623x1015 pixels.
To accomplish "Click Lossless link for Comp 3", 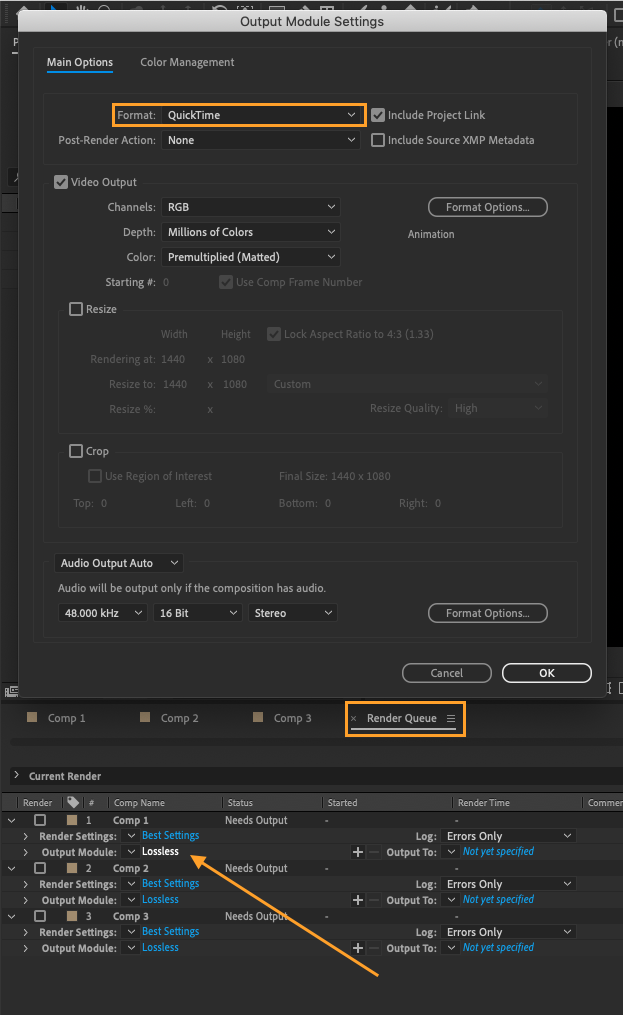I will tap(160, 947).
